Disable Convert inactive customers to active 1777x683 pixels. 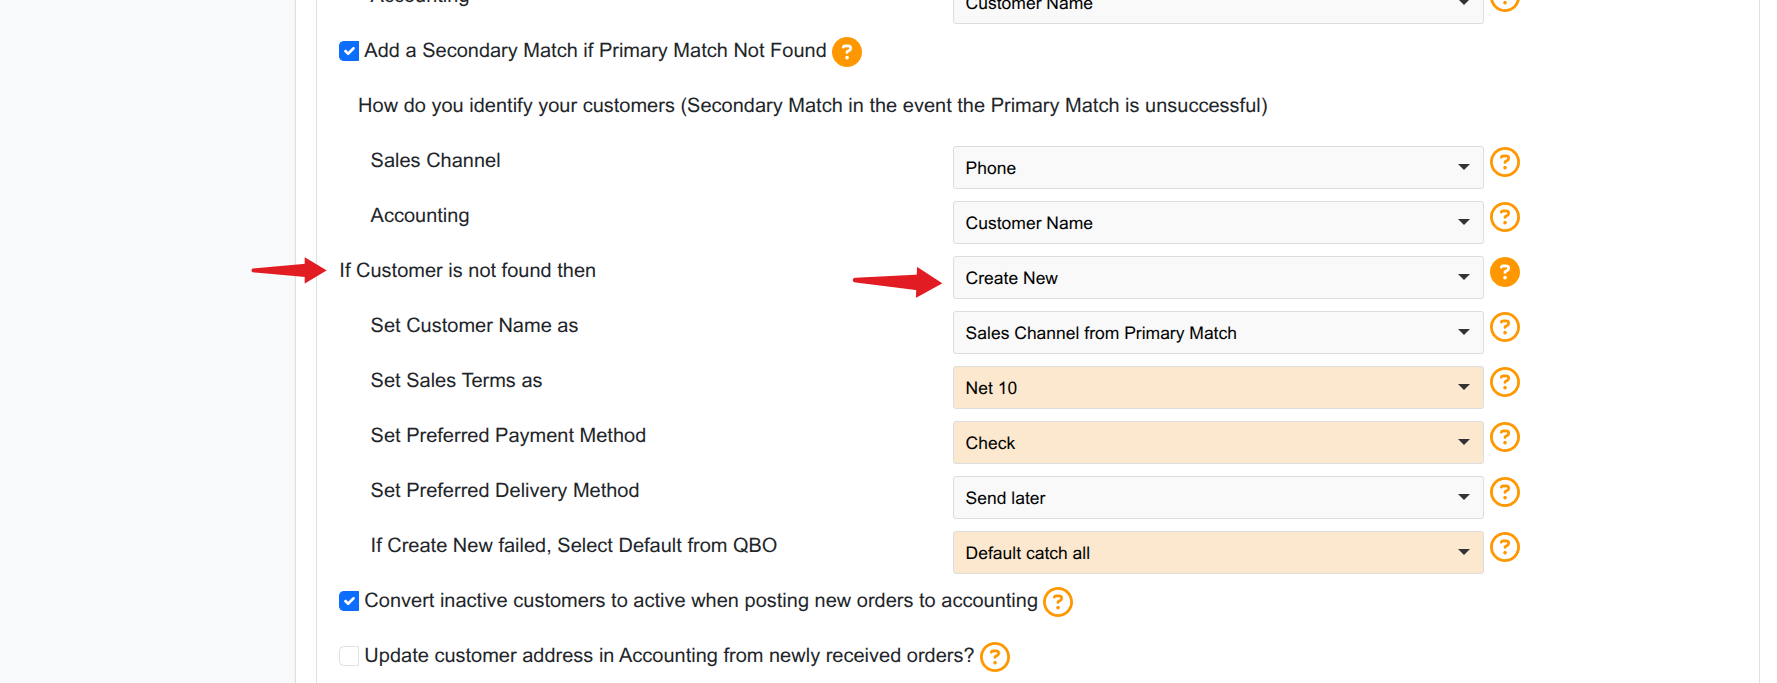point(349,601)
